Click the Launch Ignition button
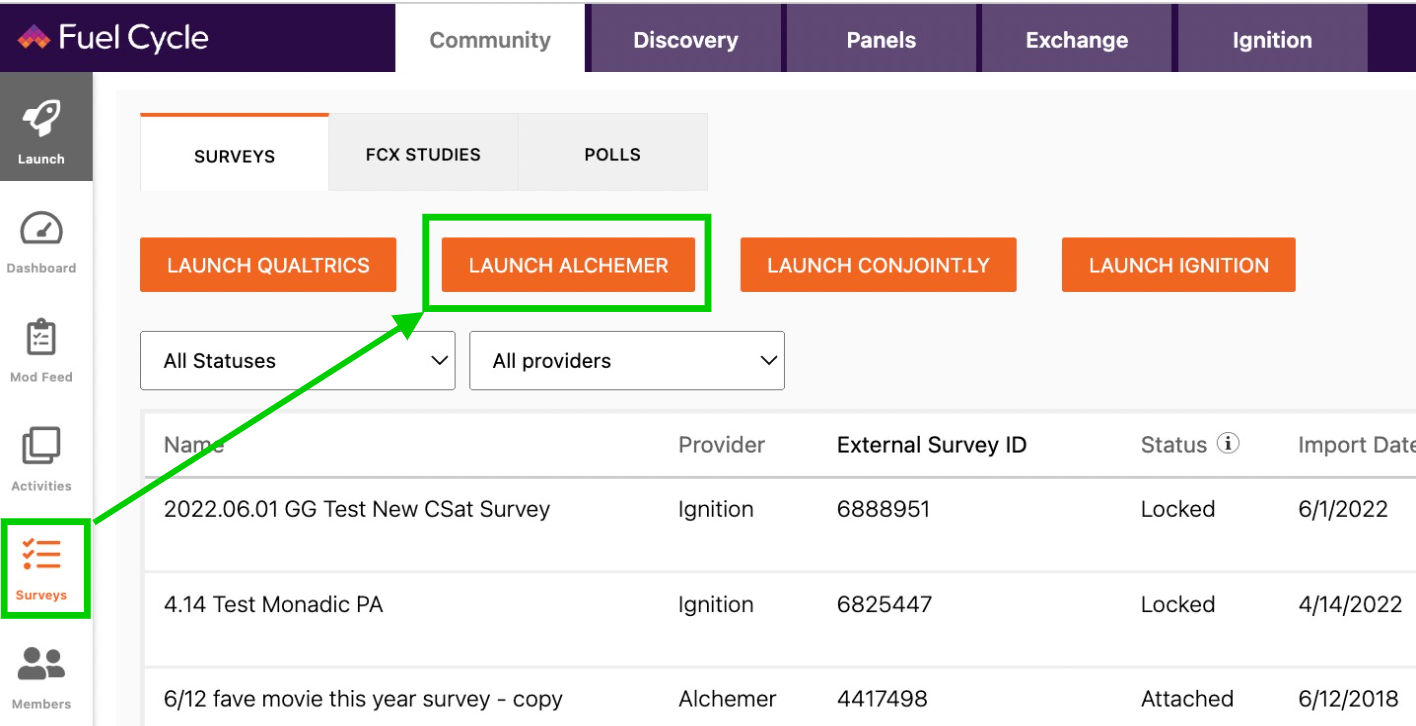This screenshot has width=1416, height=726. point(1178,265)
